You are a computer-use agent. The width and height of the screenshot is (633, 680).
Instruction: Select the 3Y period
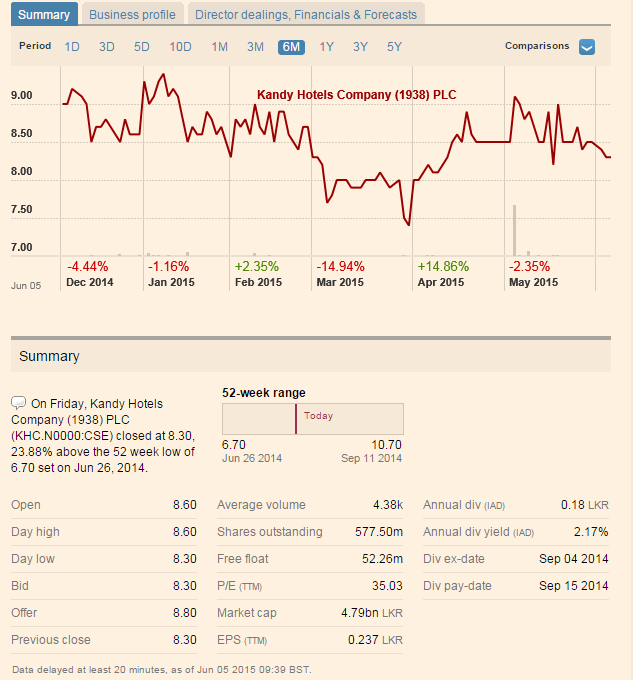pyautogui.click(x=360, y=47)
